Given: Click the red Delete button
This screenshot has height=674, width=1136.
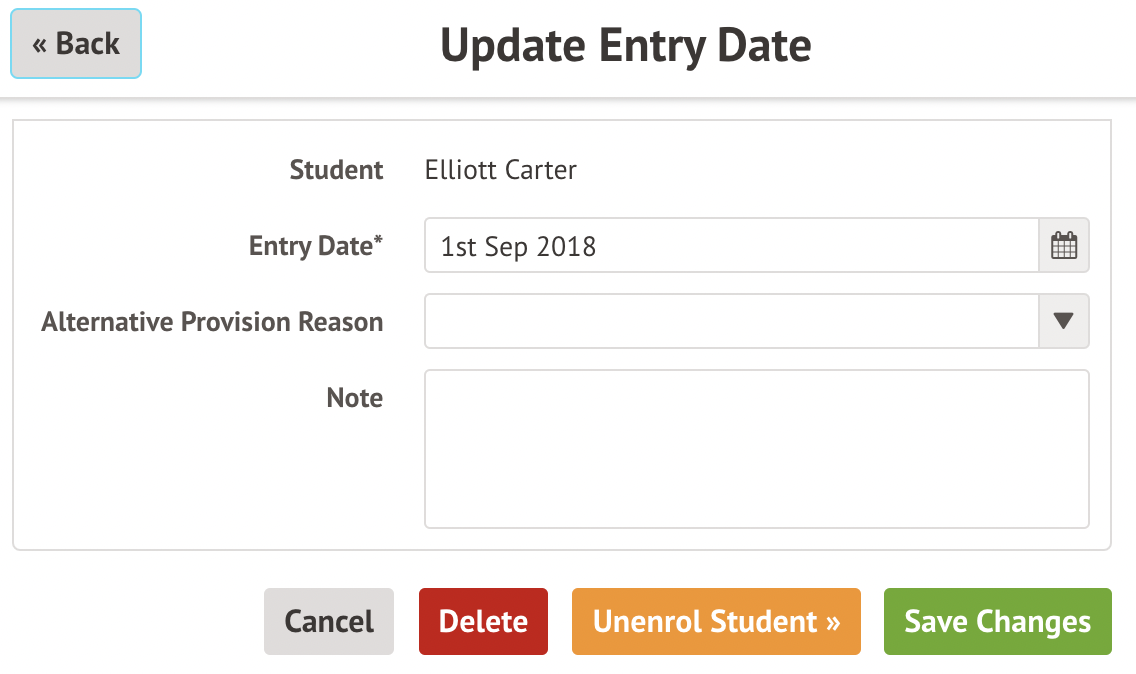Looking at the screenshot, I should tap(483, 621).
